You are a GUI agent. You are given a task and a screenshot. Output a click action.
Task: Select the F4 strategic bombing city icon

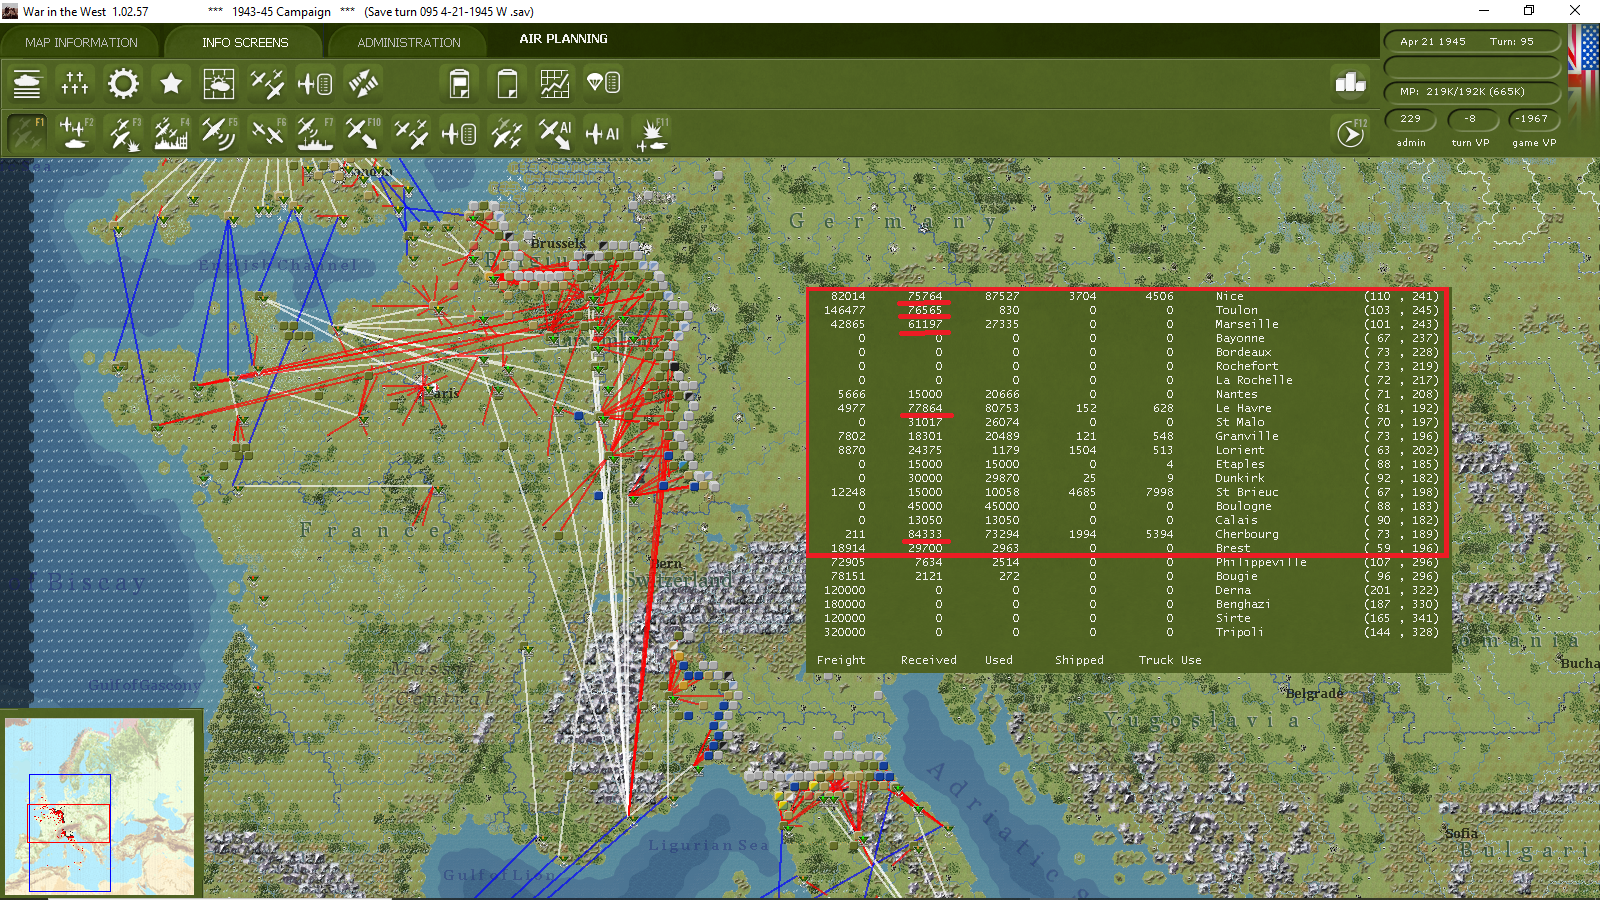(x=171, y=133)
